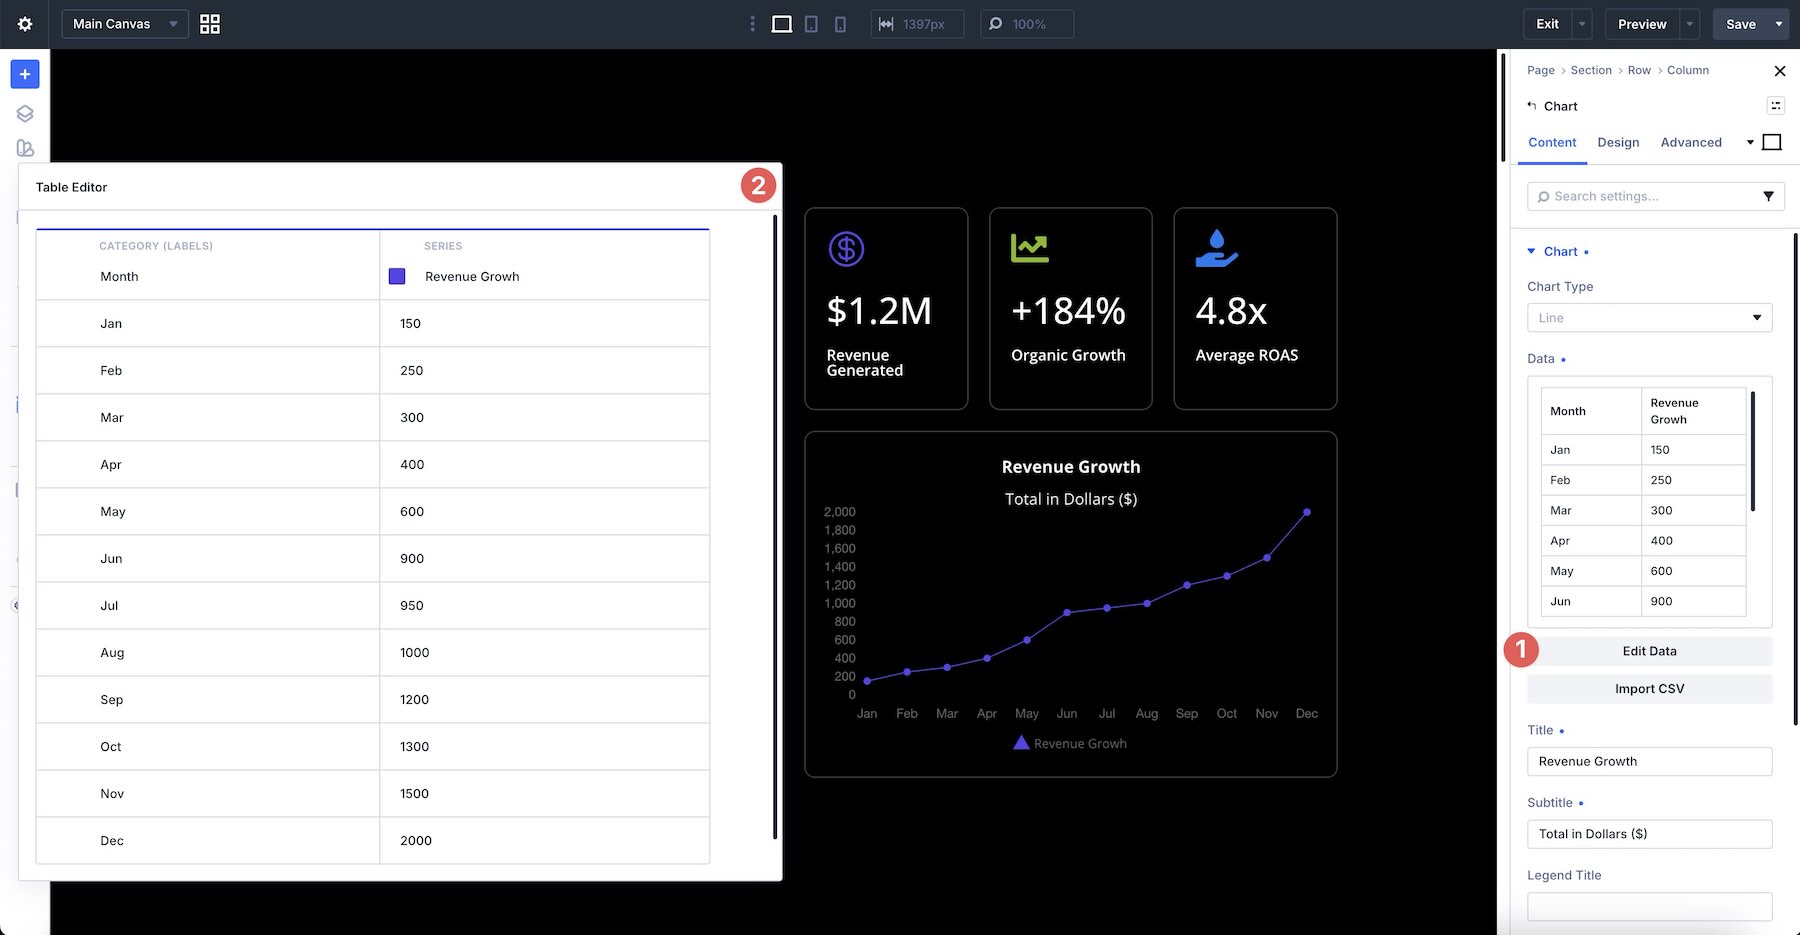Expand the Exit button dropdown arrow

(x=1582, y=24)
